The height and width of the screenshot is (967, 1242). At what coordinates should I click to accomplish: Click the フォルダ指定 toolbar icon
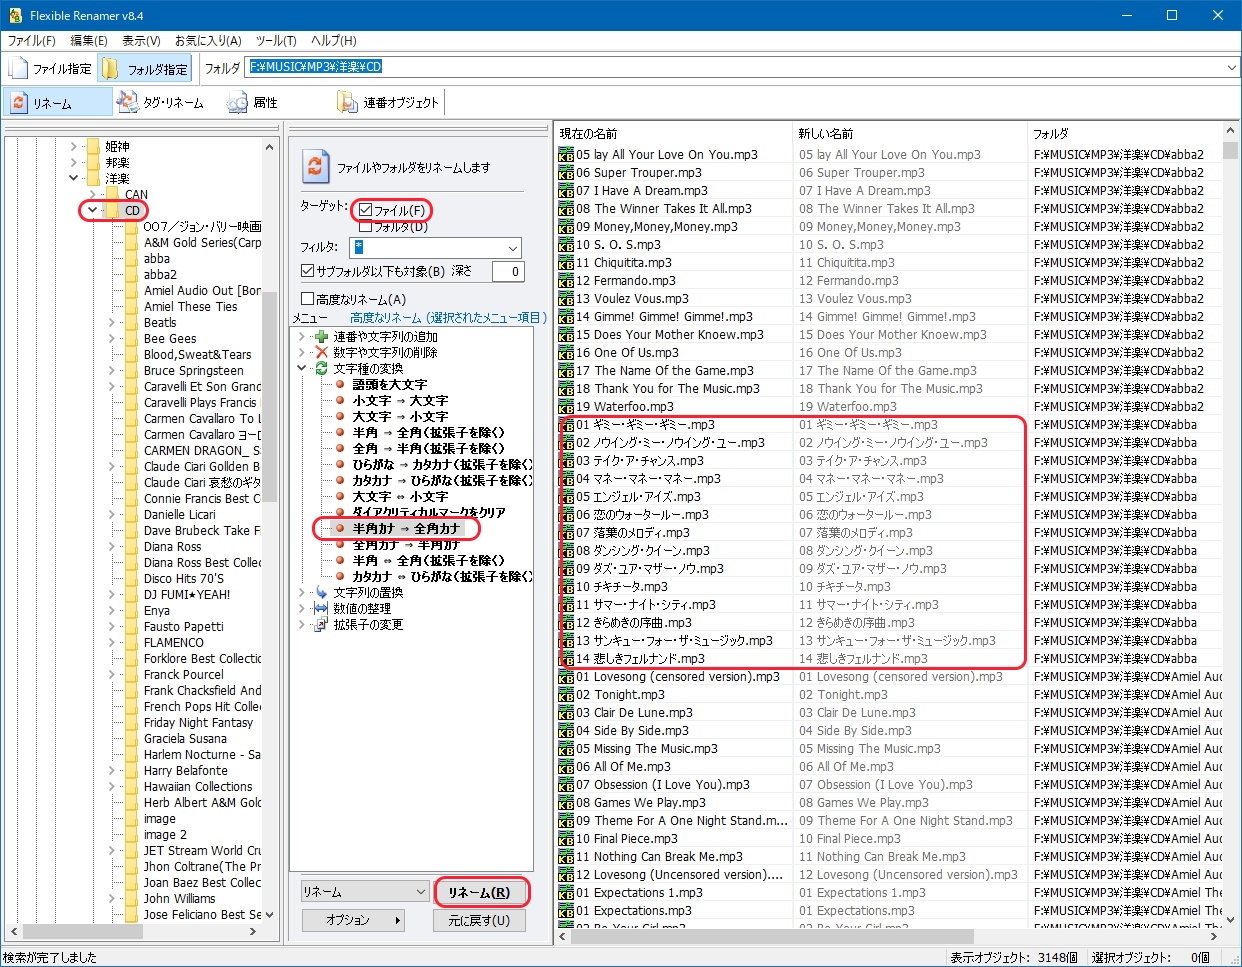coord(111,68)
